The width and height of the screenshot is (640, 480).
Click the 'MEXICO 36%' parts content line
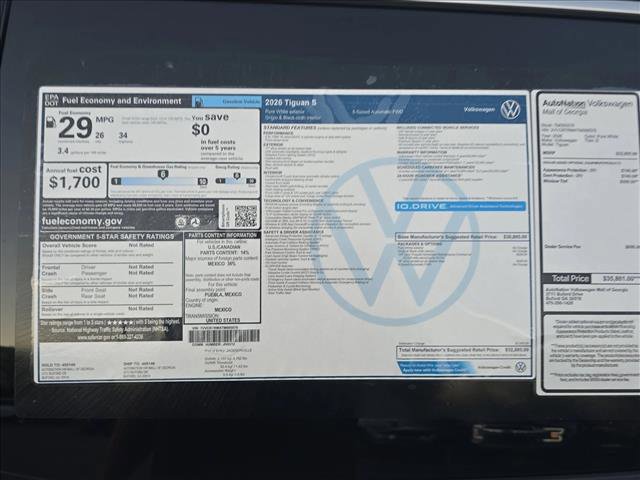pyautogui.click(x=222, y=264)
